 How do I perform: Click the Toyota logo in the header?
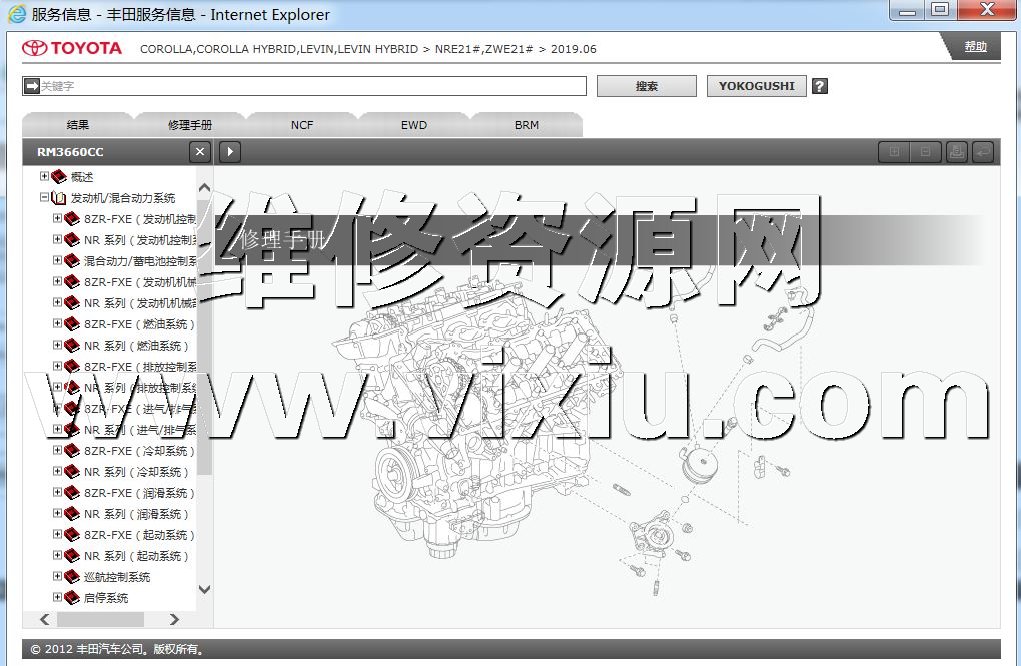click(x=72, y=48)
